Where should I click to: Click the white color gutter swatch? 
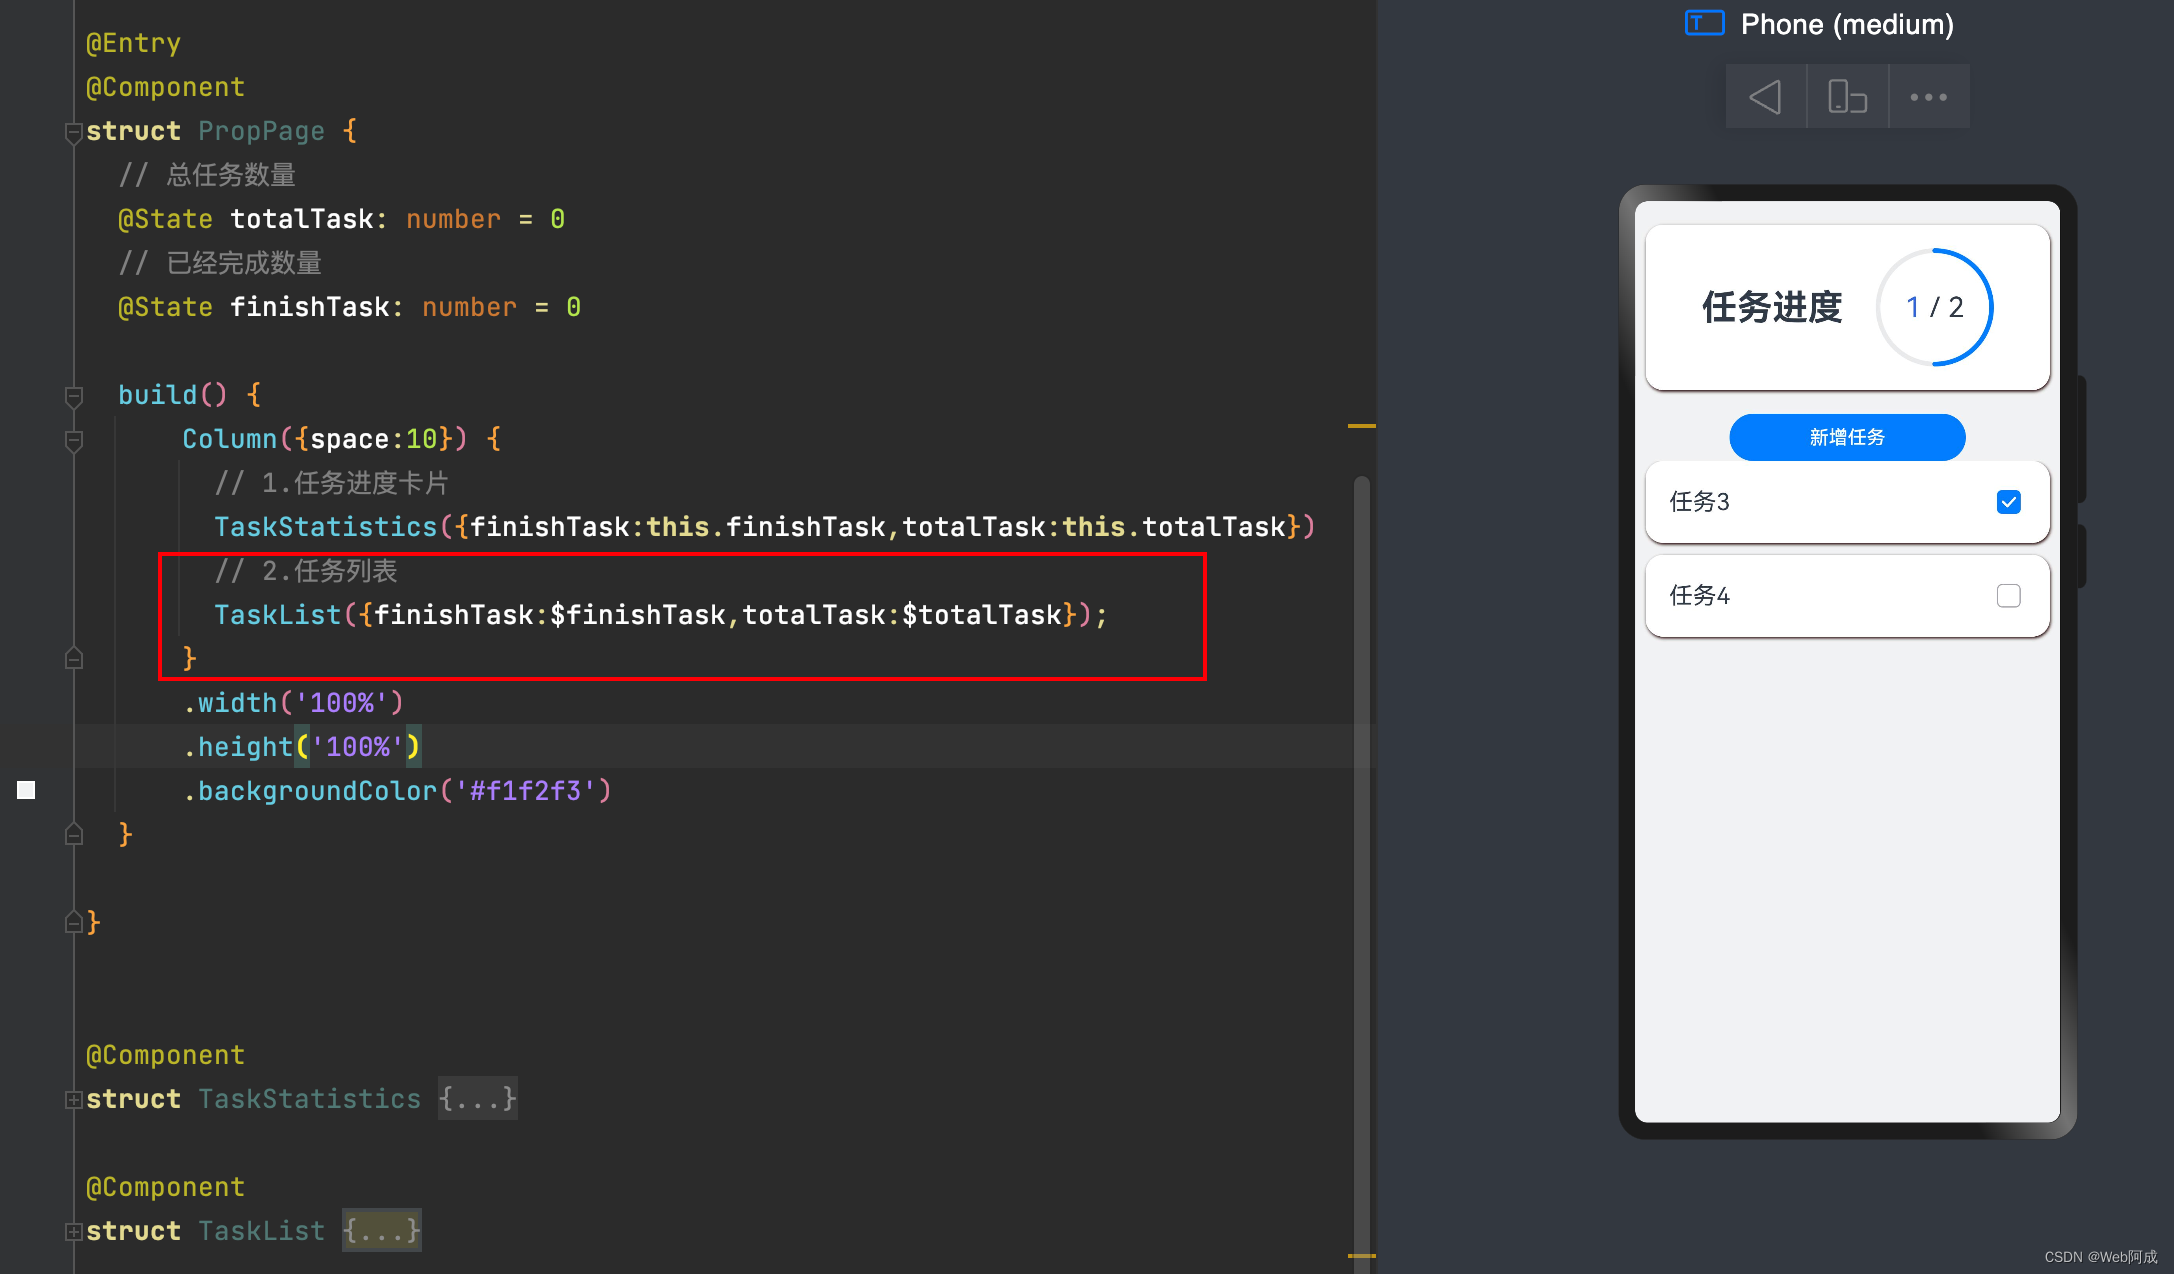pos(27,790)
